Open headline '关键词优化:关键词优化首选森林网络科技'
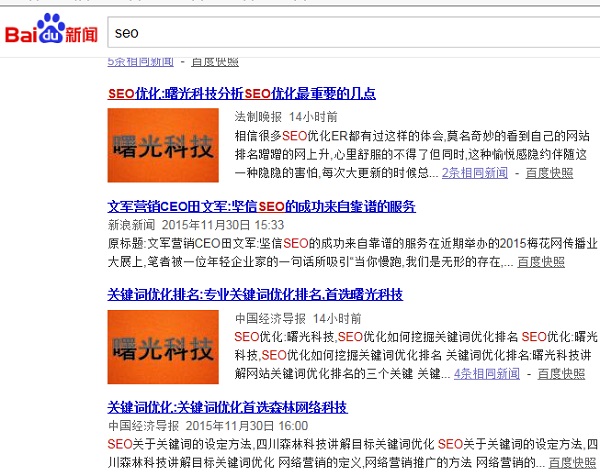 [x=227, y=407]
